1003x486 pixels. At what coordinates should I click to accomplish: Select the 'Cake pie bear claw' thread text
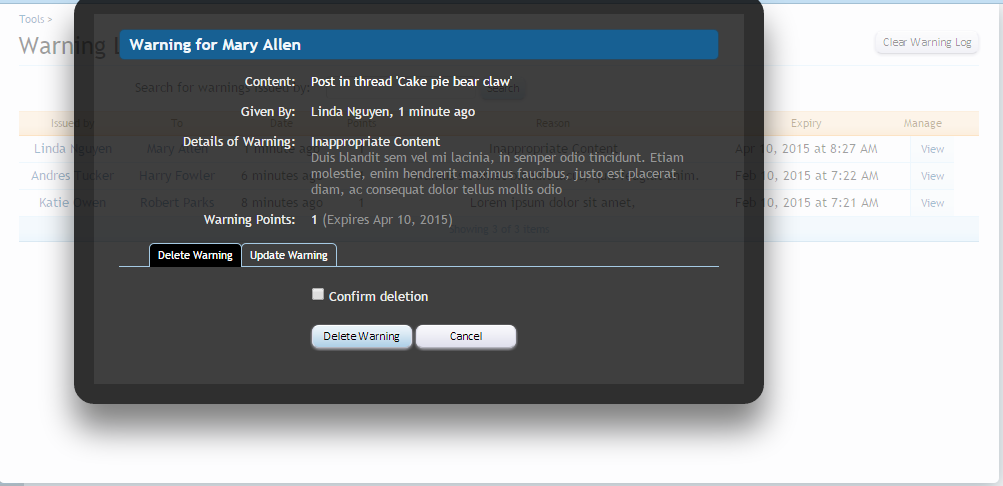(x=455, y=82)
